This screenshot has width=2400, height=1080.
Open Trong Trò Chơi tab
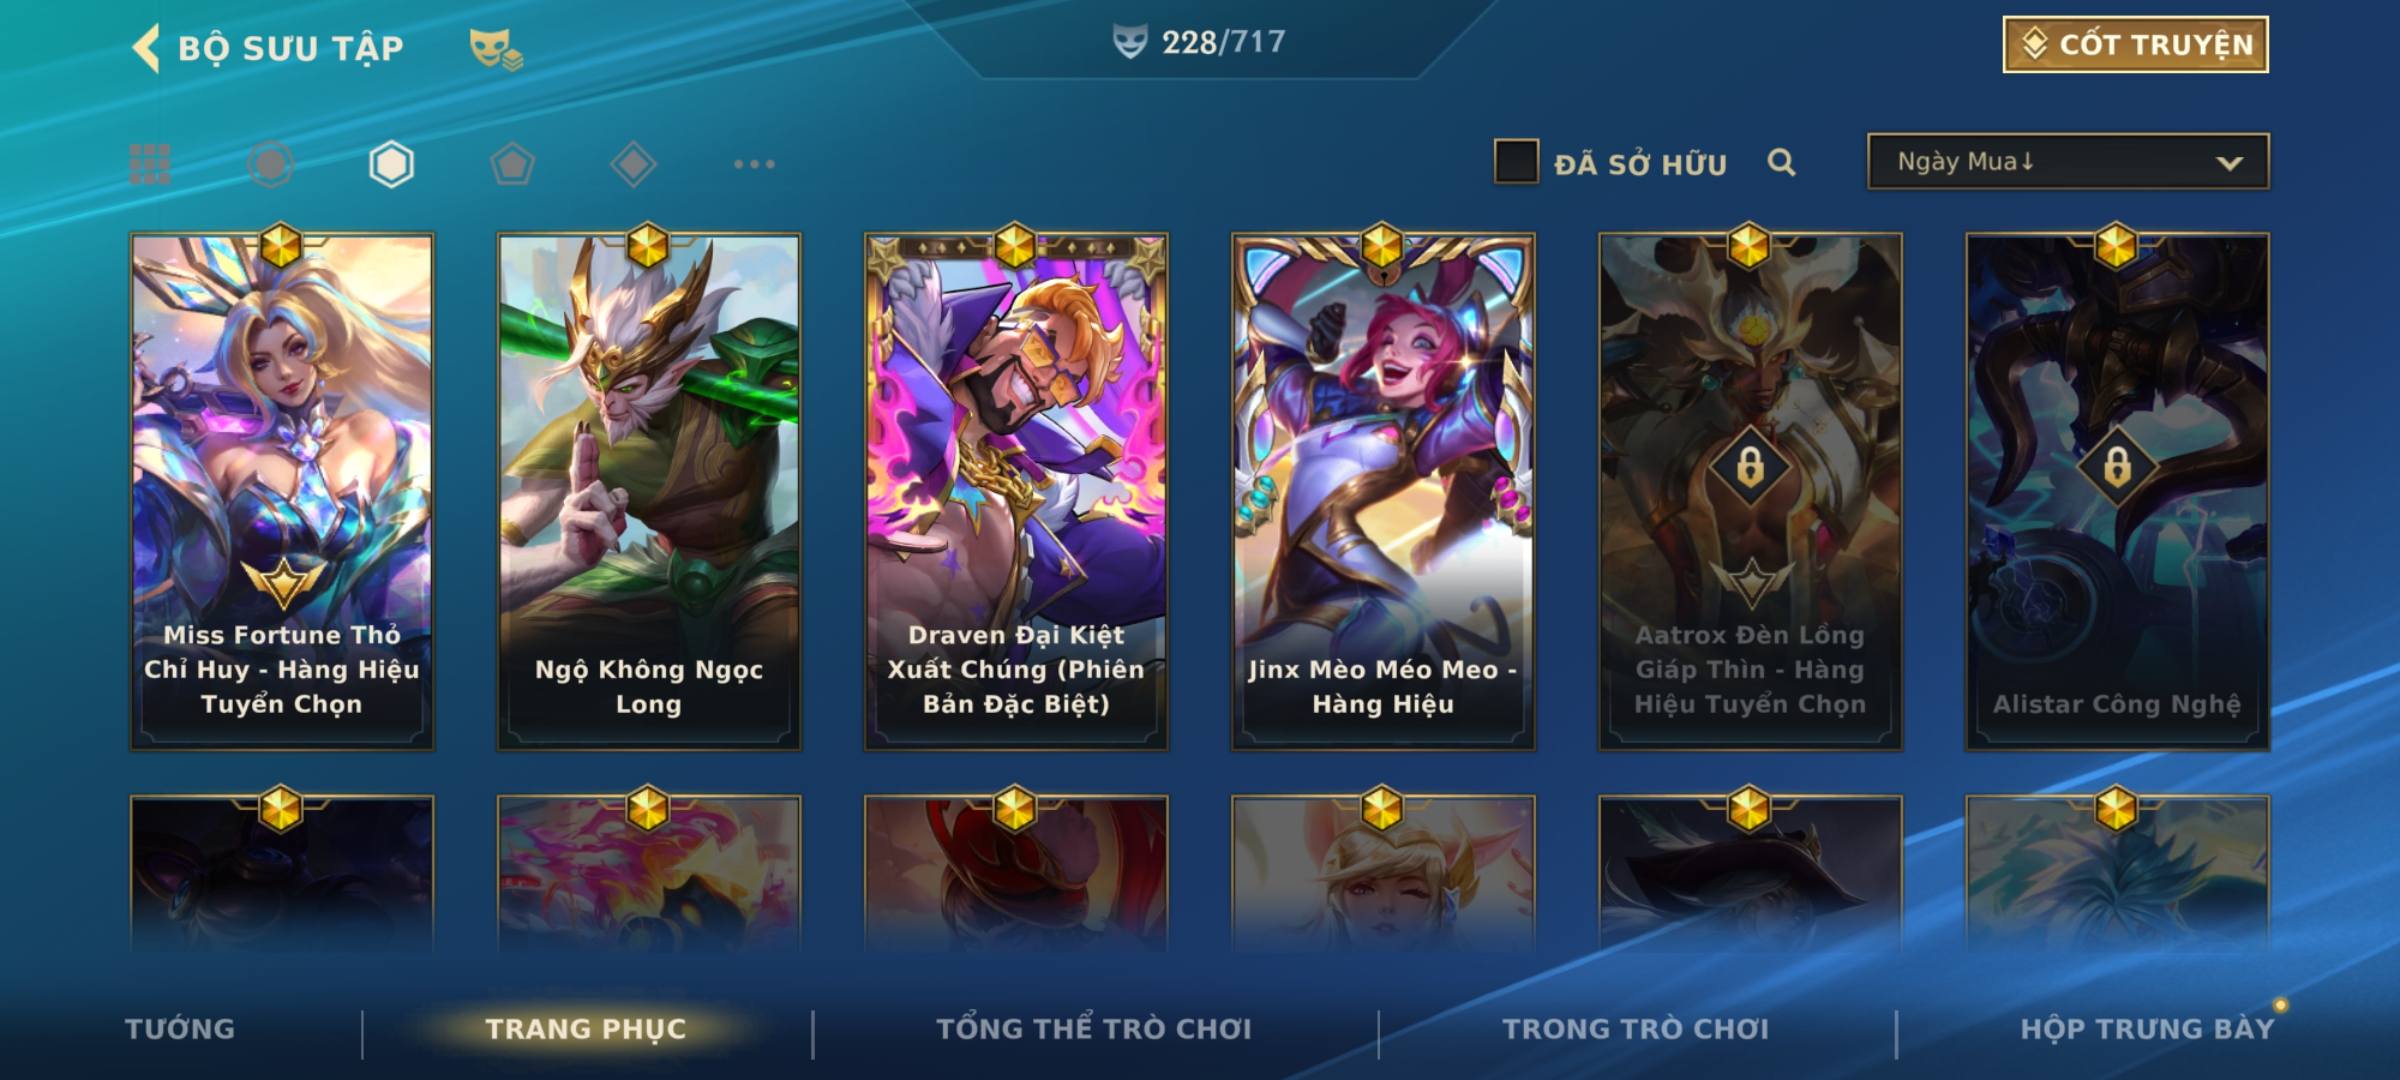coord(1635,1029)
